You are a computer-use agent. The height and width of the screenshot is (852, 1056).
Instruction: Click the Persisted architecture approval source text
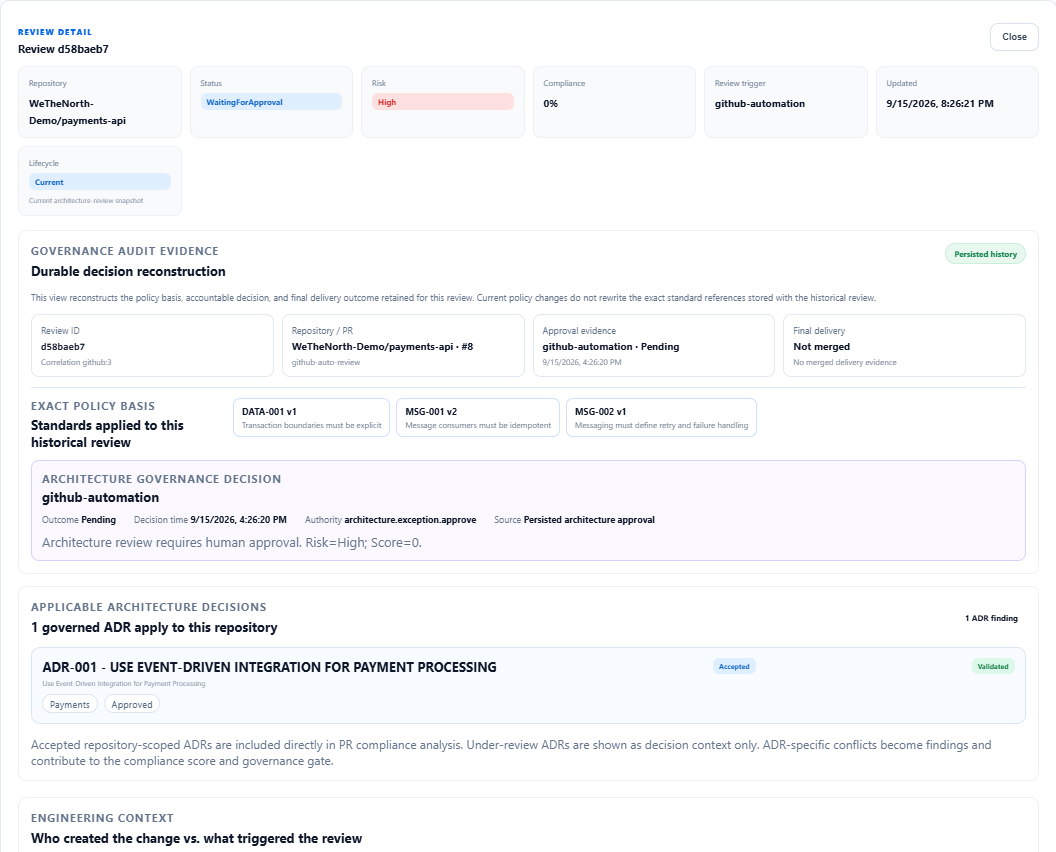coord(589,520)
